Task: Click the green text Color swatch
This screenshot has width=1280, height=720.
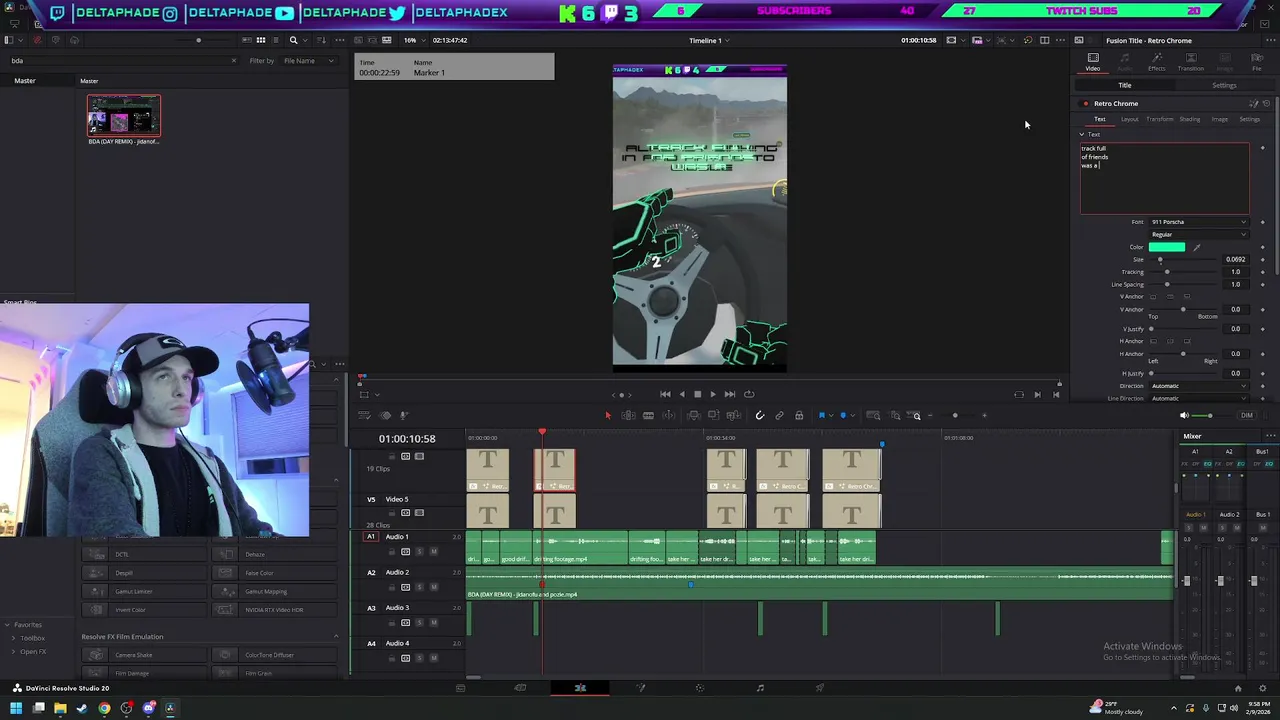Action: click(1167, 247)
